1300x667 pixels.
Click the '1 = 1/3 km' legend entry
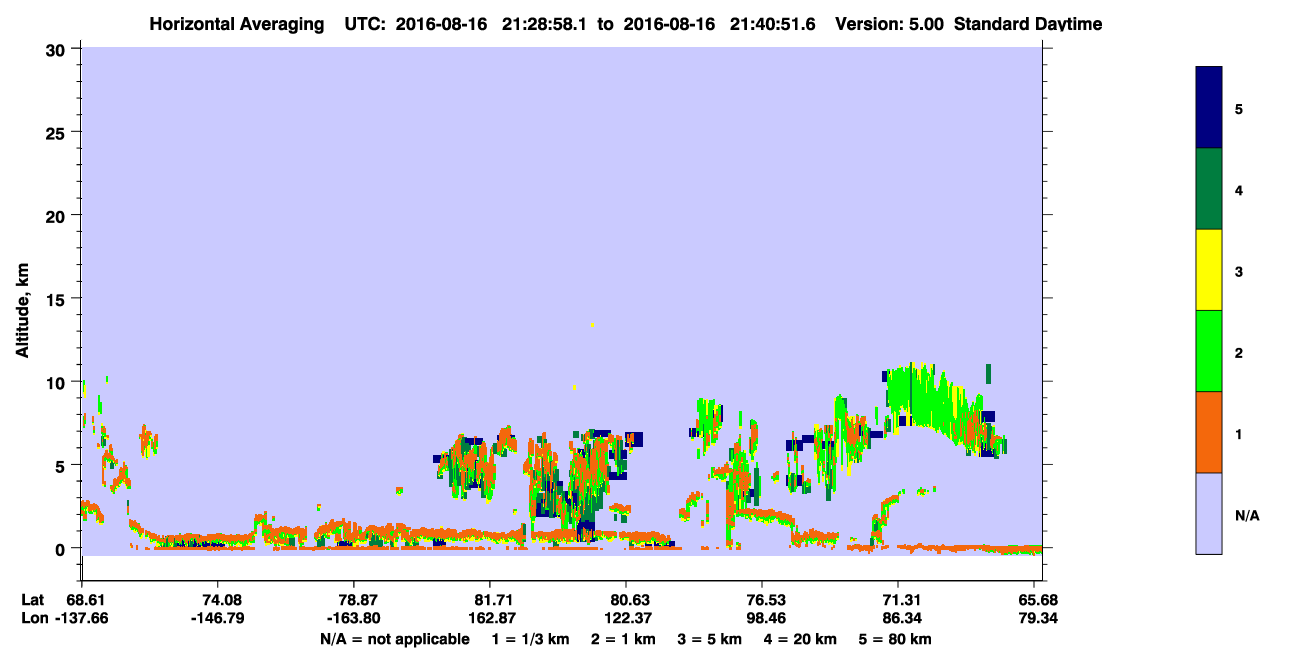click(x=529, y=639)
